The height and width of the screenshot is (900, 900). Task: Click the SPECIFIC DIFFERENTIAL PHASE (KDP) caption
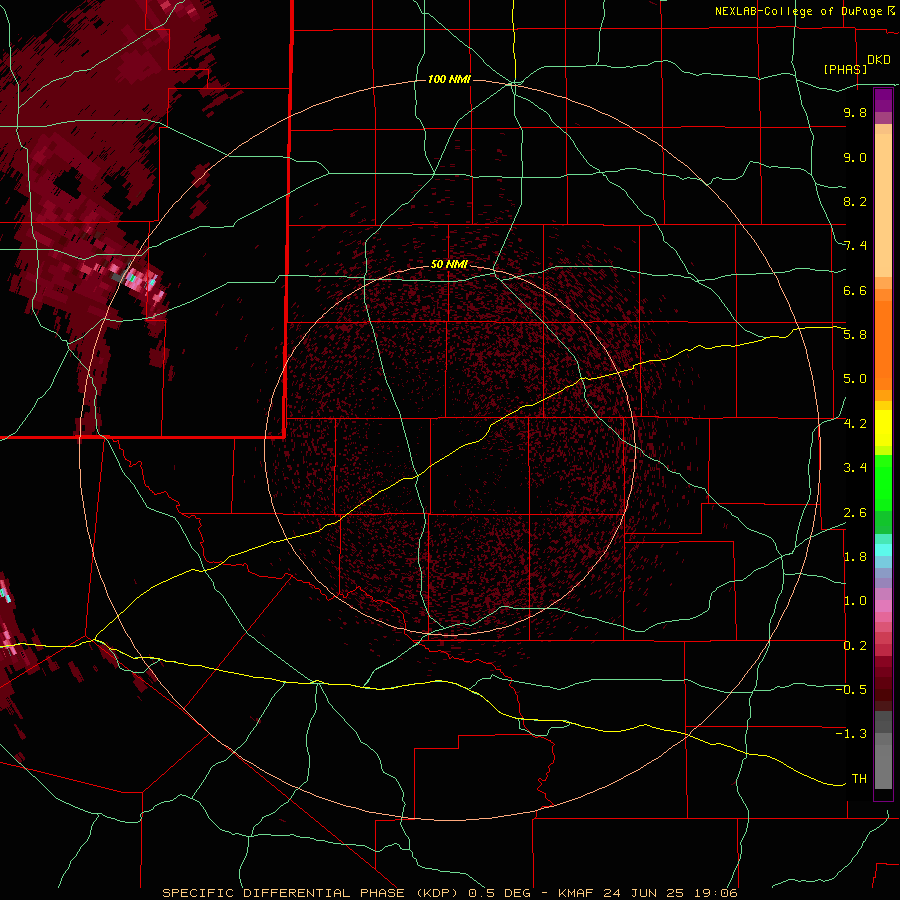coord(312,893)
